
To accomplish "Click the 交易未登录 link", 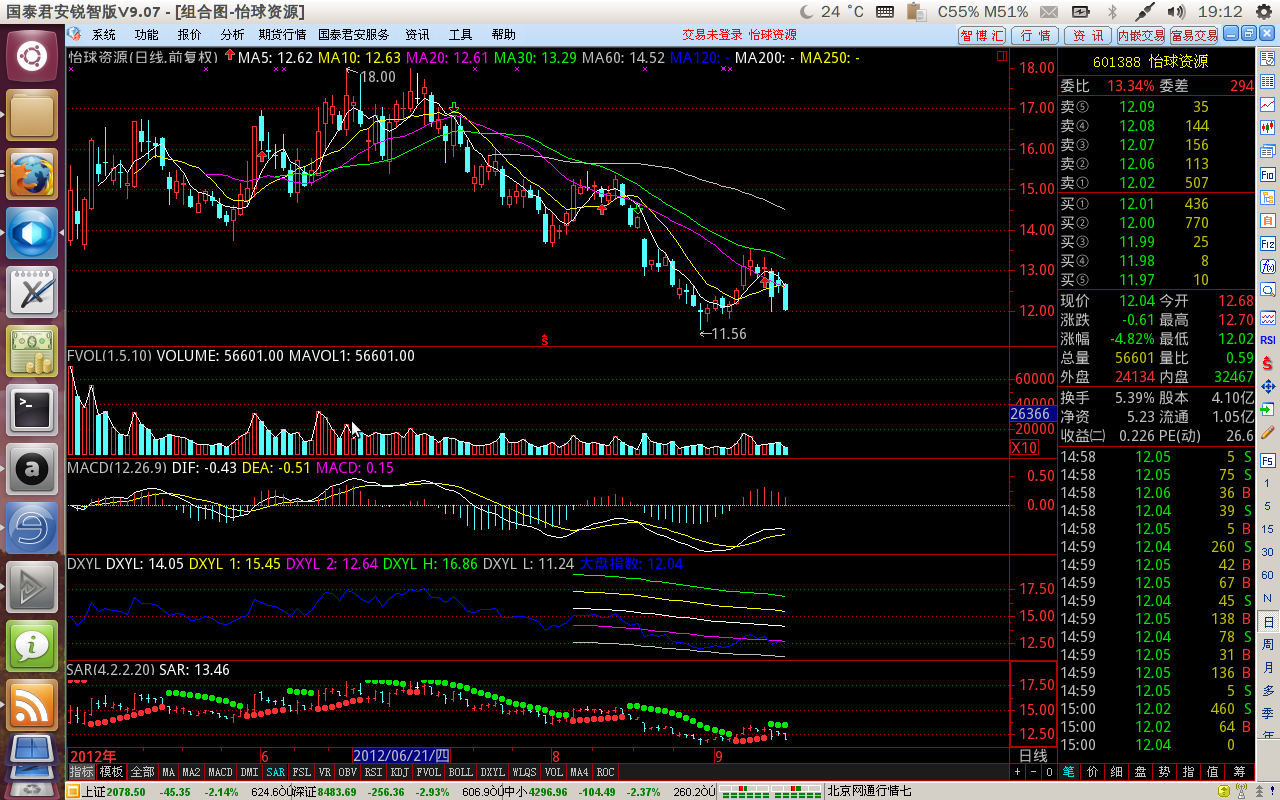I will 713,34.
